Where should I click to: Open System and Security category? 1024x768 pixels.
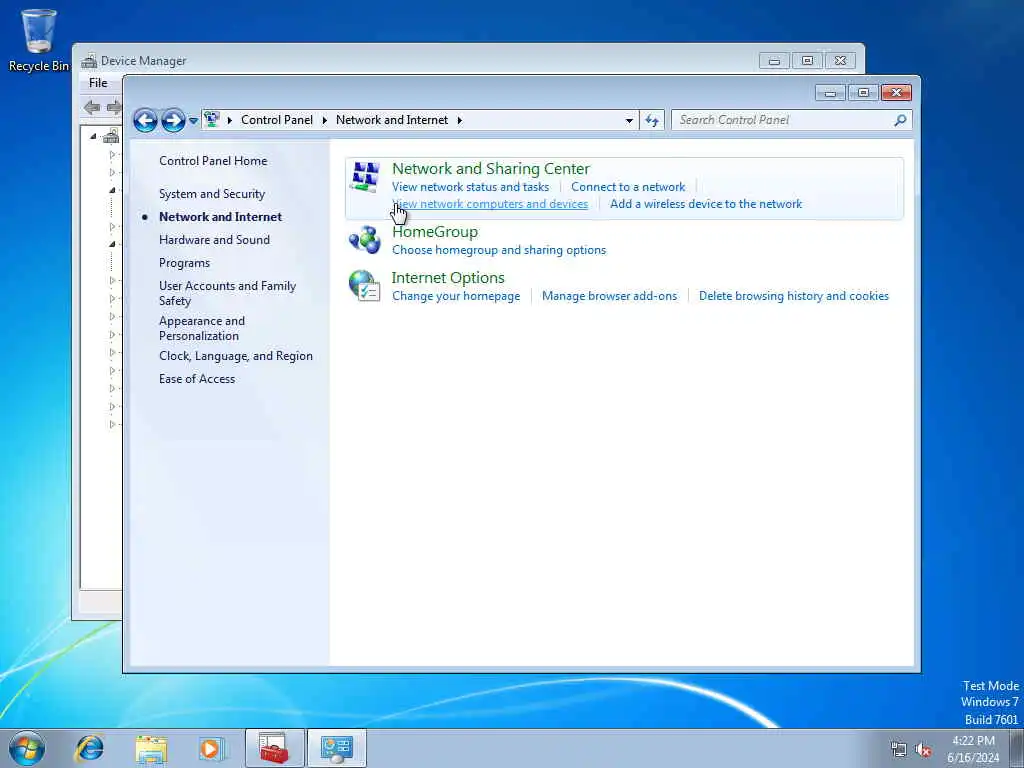click(x=212, y=194)
